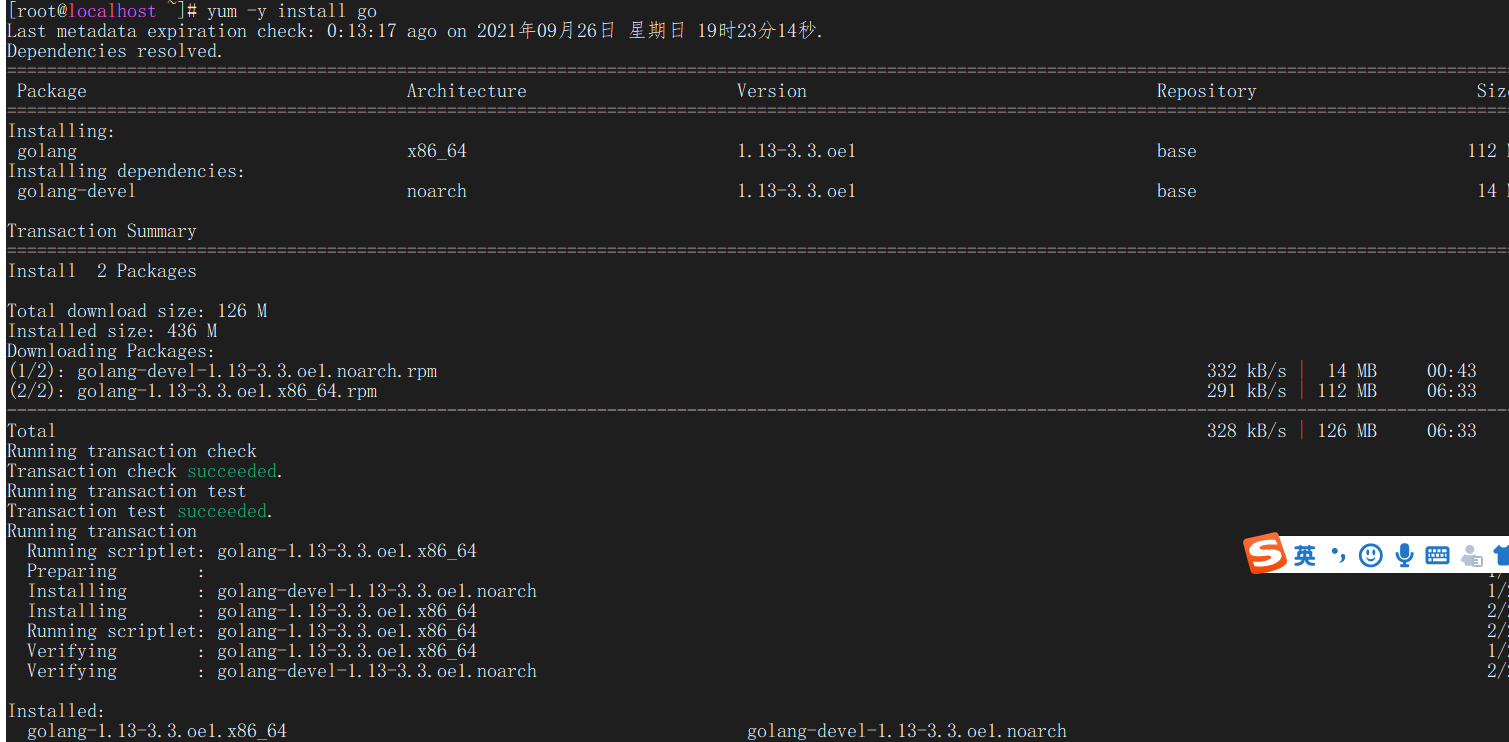Open the Sogou emoji panel

point(1371,555)
